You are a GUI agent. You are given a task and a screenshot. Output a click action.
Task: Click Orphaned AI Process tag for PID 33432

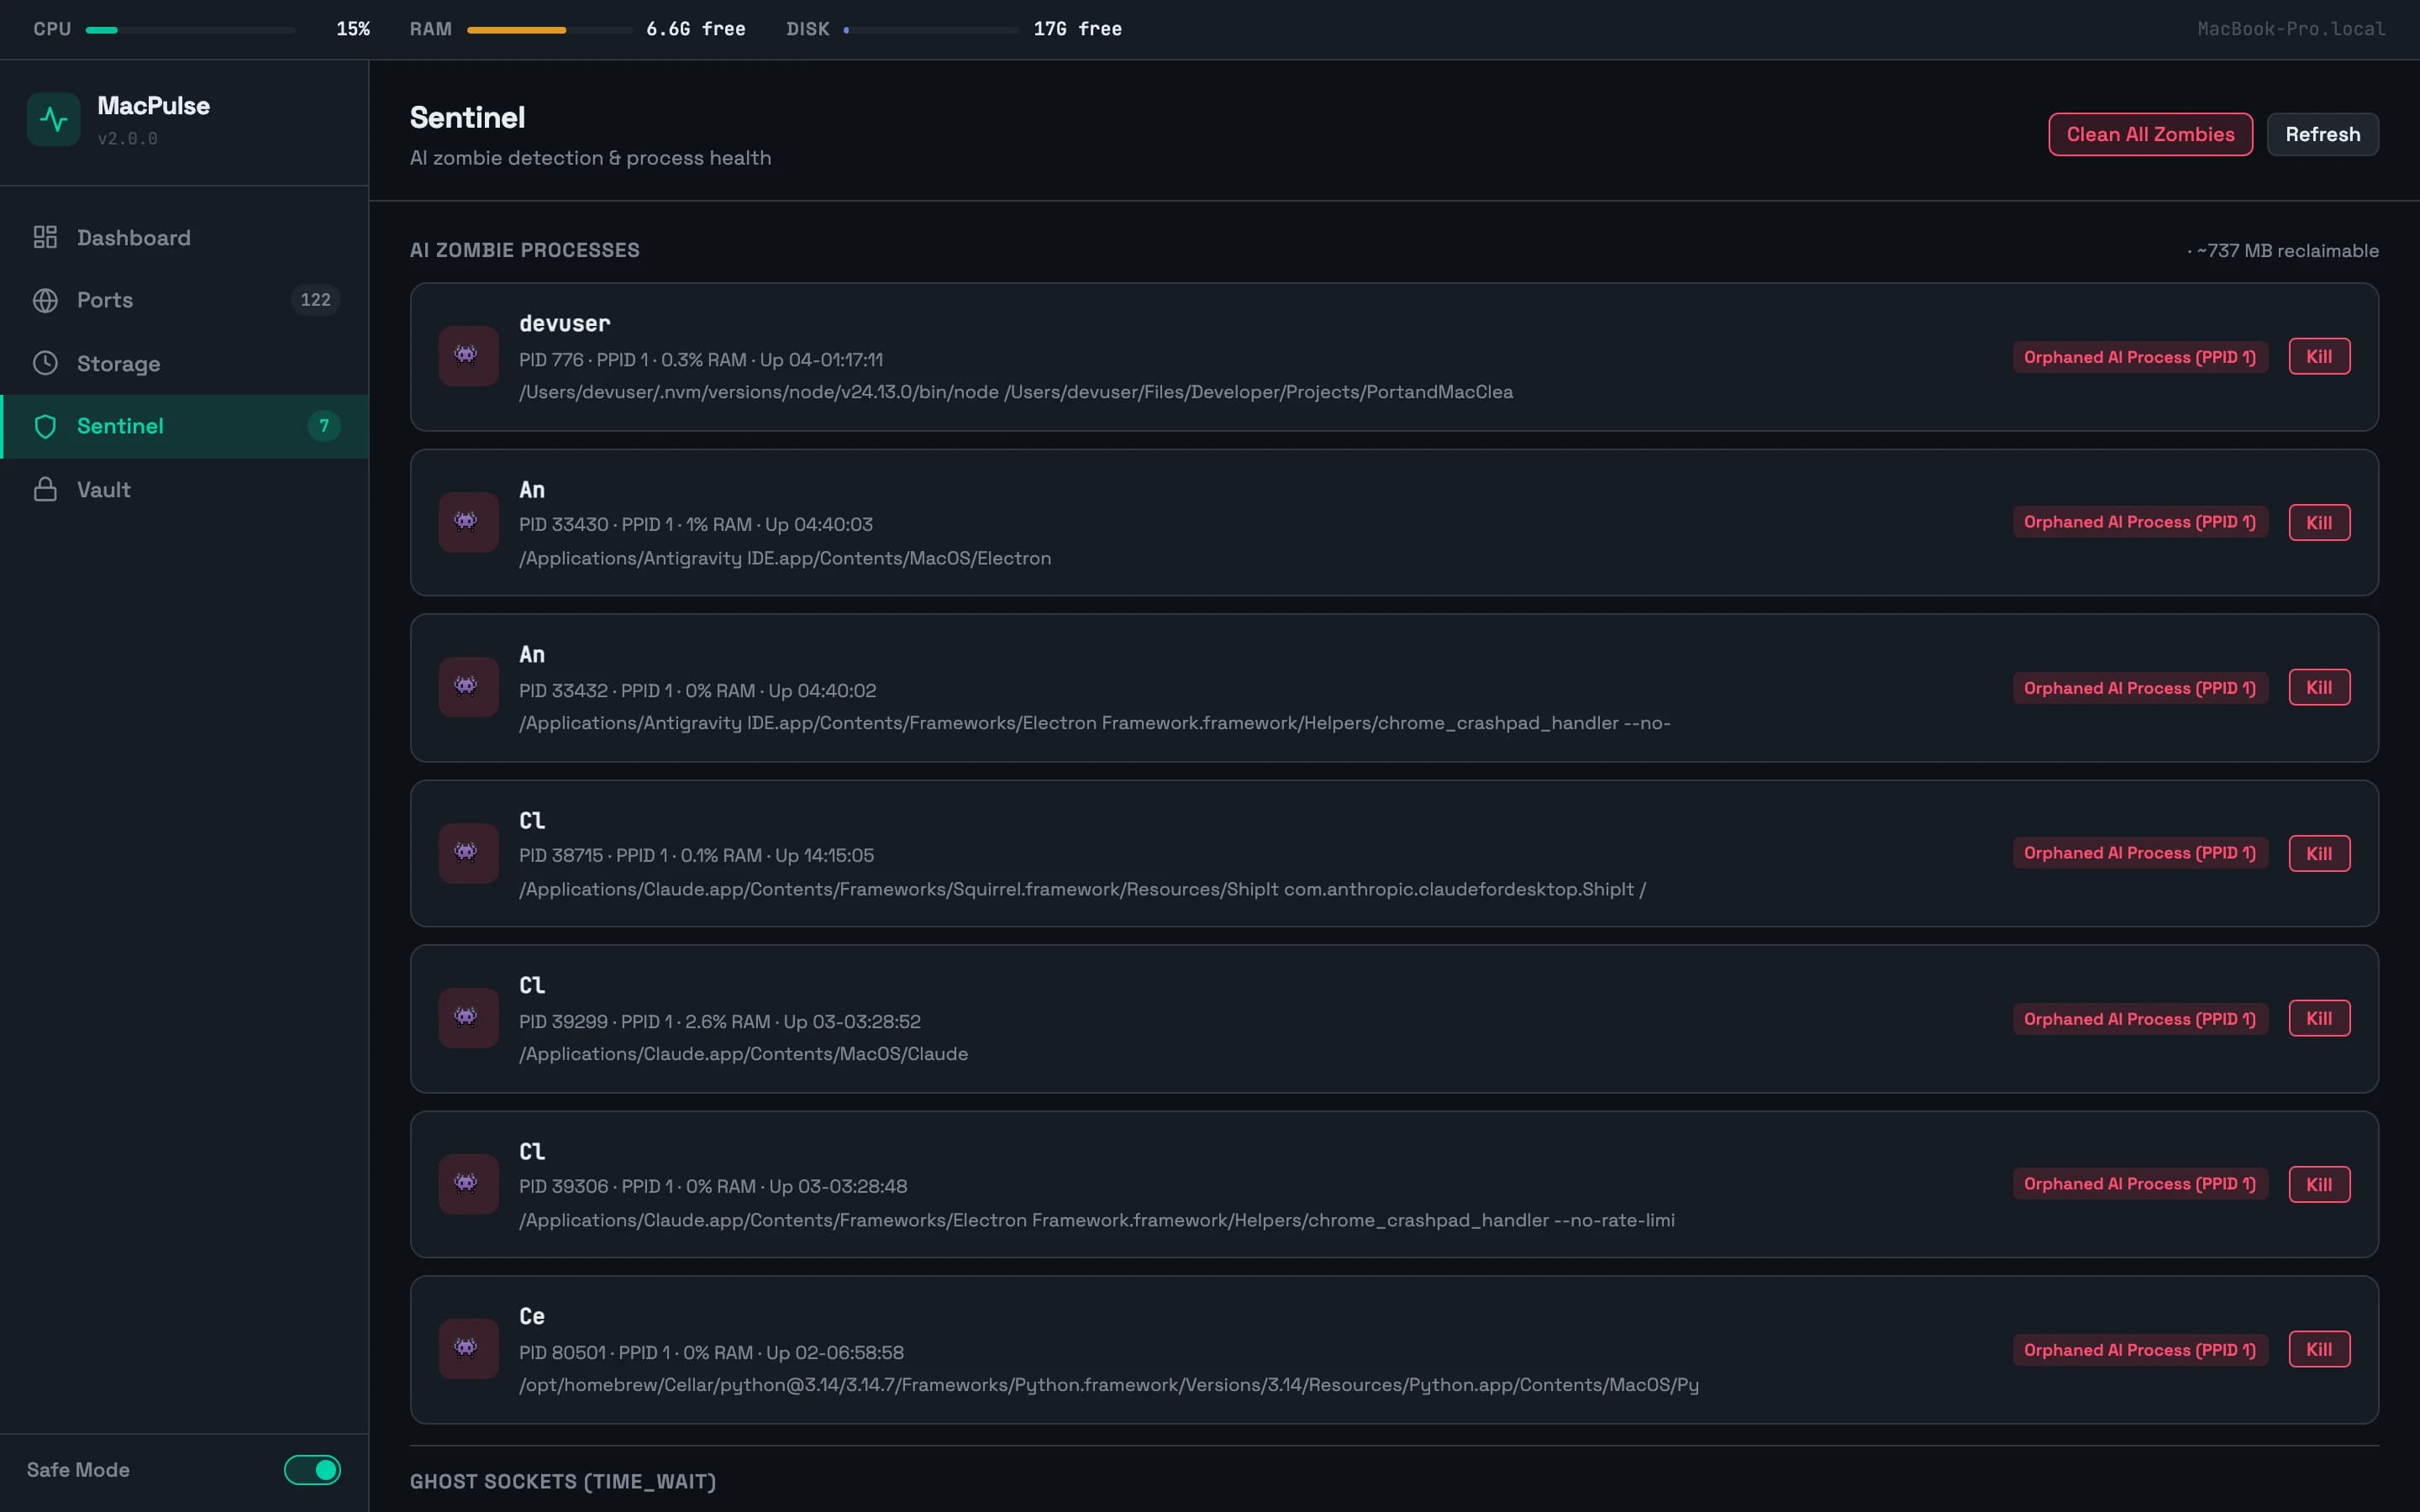[x=2140, y=687]
